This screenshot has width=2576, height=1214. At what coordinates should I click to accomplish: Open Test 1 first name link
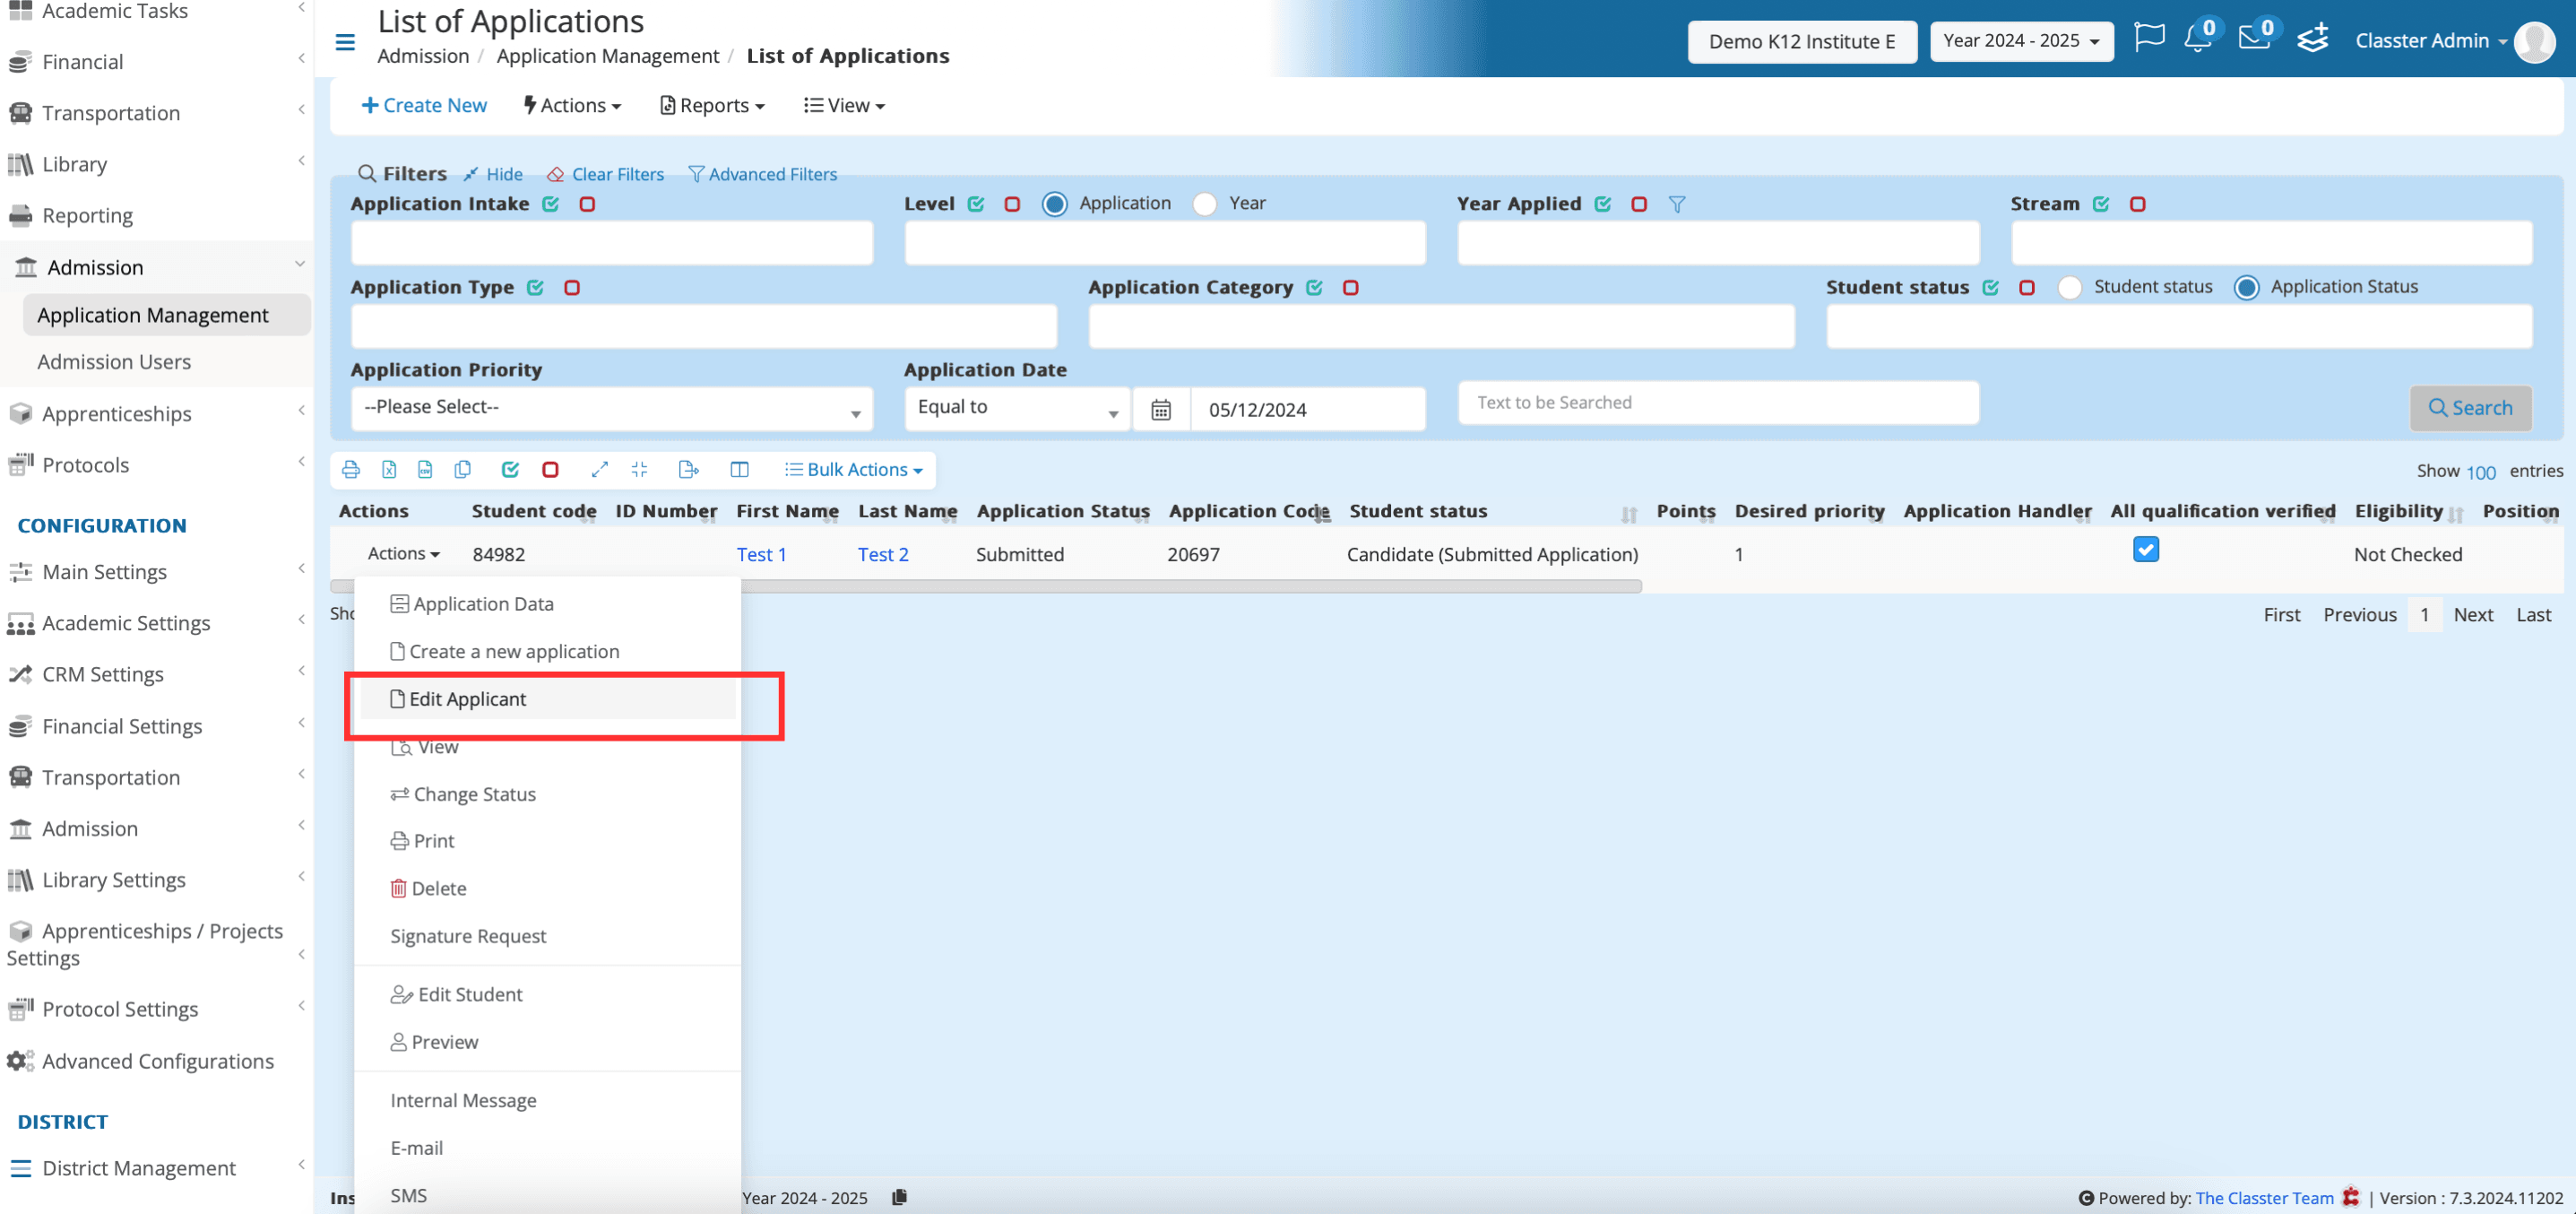tap(762, 554)
